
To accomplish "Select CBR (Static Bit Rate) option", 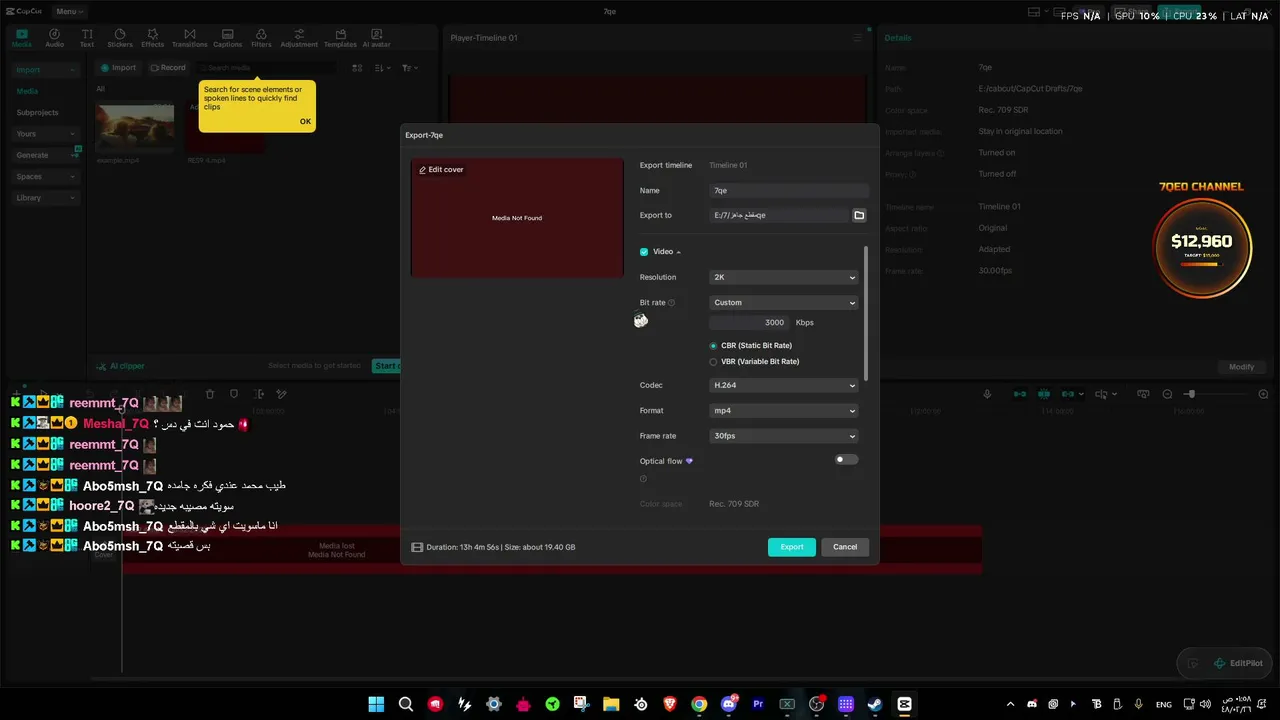I will click(x=713, y=345).
